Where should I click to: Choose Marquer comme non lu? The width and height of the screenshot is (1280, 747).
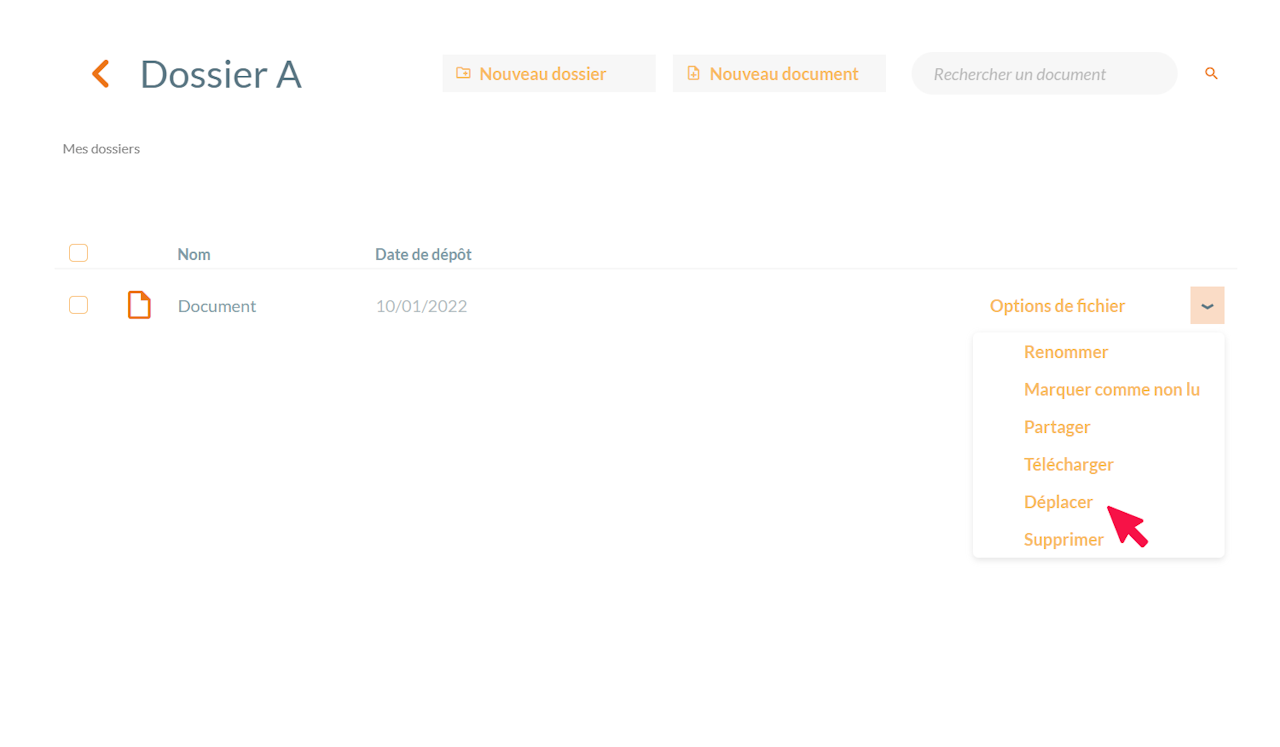[x=1112, y=390]
